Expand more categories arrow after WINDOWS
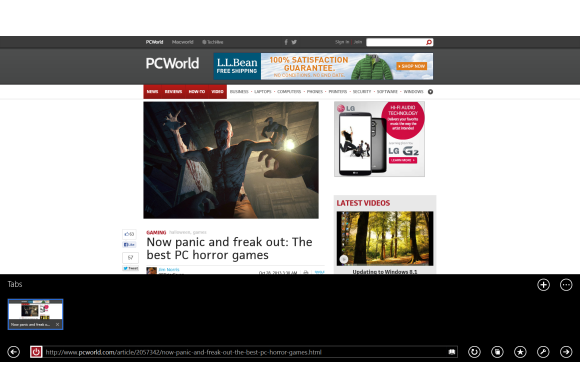This screenshot has height=388, width=580. tap(430, 92)
